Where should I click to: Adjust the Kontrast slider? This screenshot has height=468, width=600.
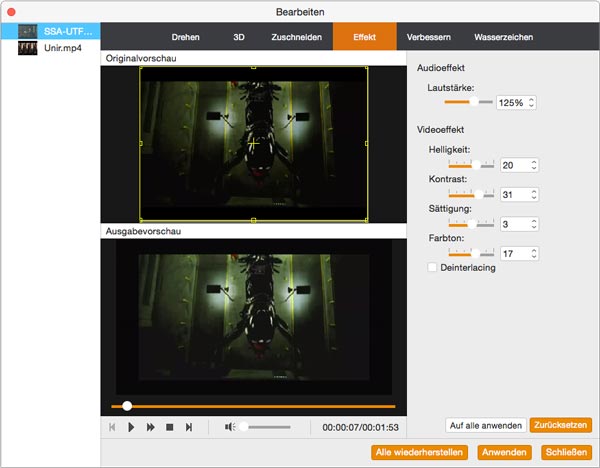(471, 195)
